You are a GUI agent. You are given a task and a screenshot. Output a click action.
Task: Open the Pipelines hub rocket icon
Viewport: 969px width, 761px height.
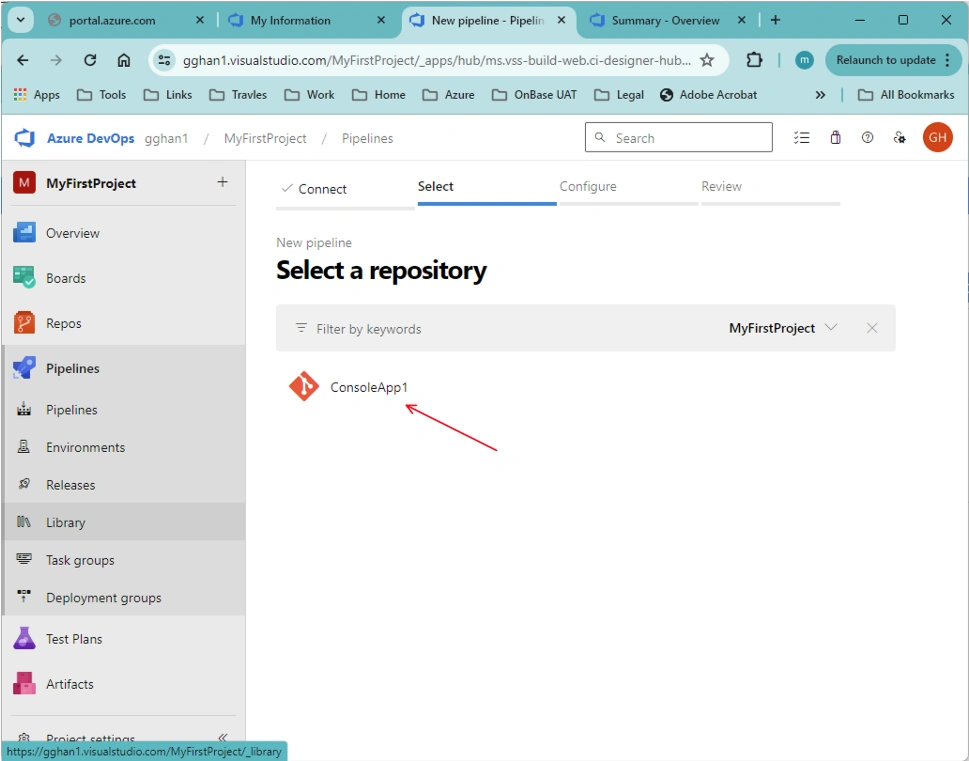point(24,368)
